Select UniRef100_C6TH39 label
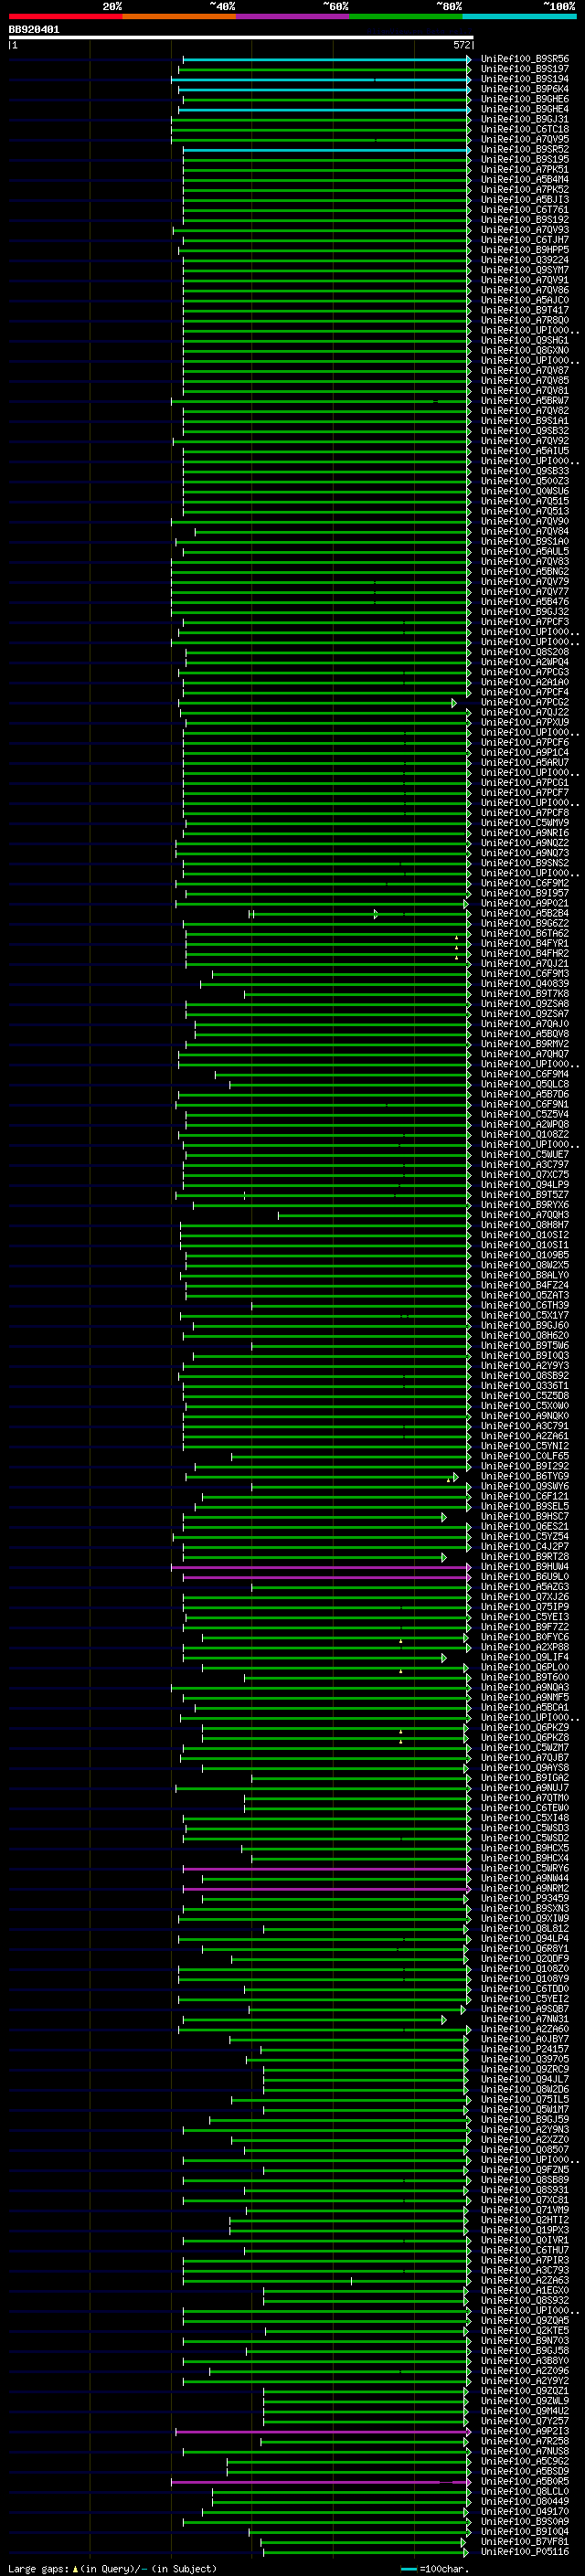Screen dimensions: 585x2576 click(x=524, y=1305)
